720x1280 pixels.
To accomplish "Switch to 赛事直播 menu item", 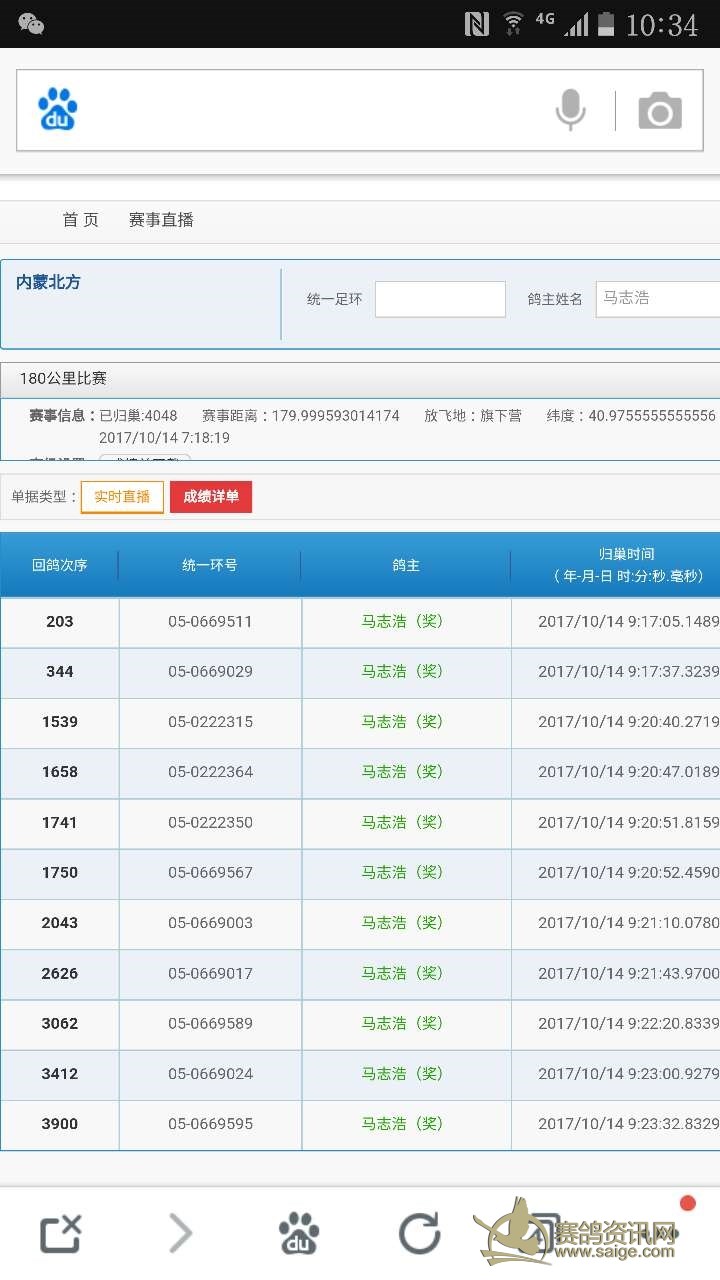I will click(x=161, y=220).
